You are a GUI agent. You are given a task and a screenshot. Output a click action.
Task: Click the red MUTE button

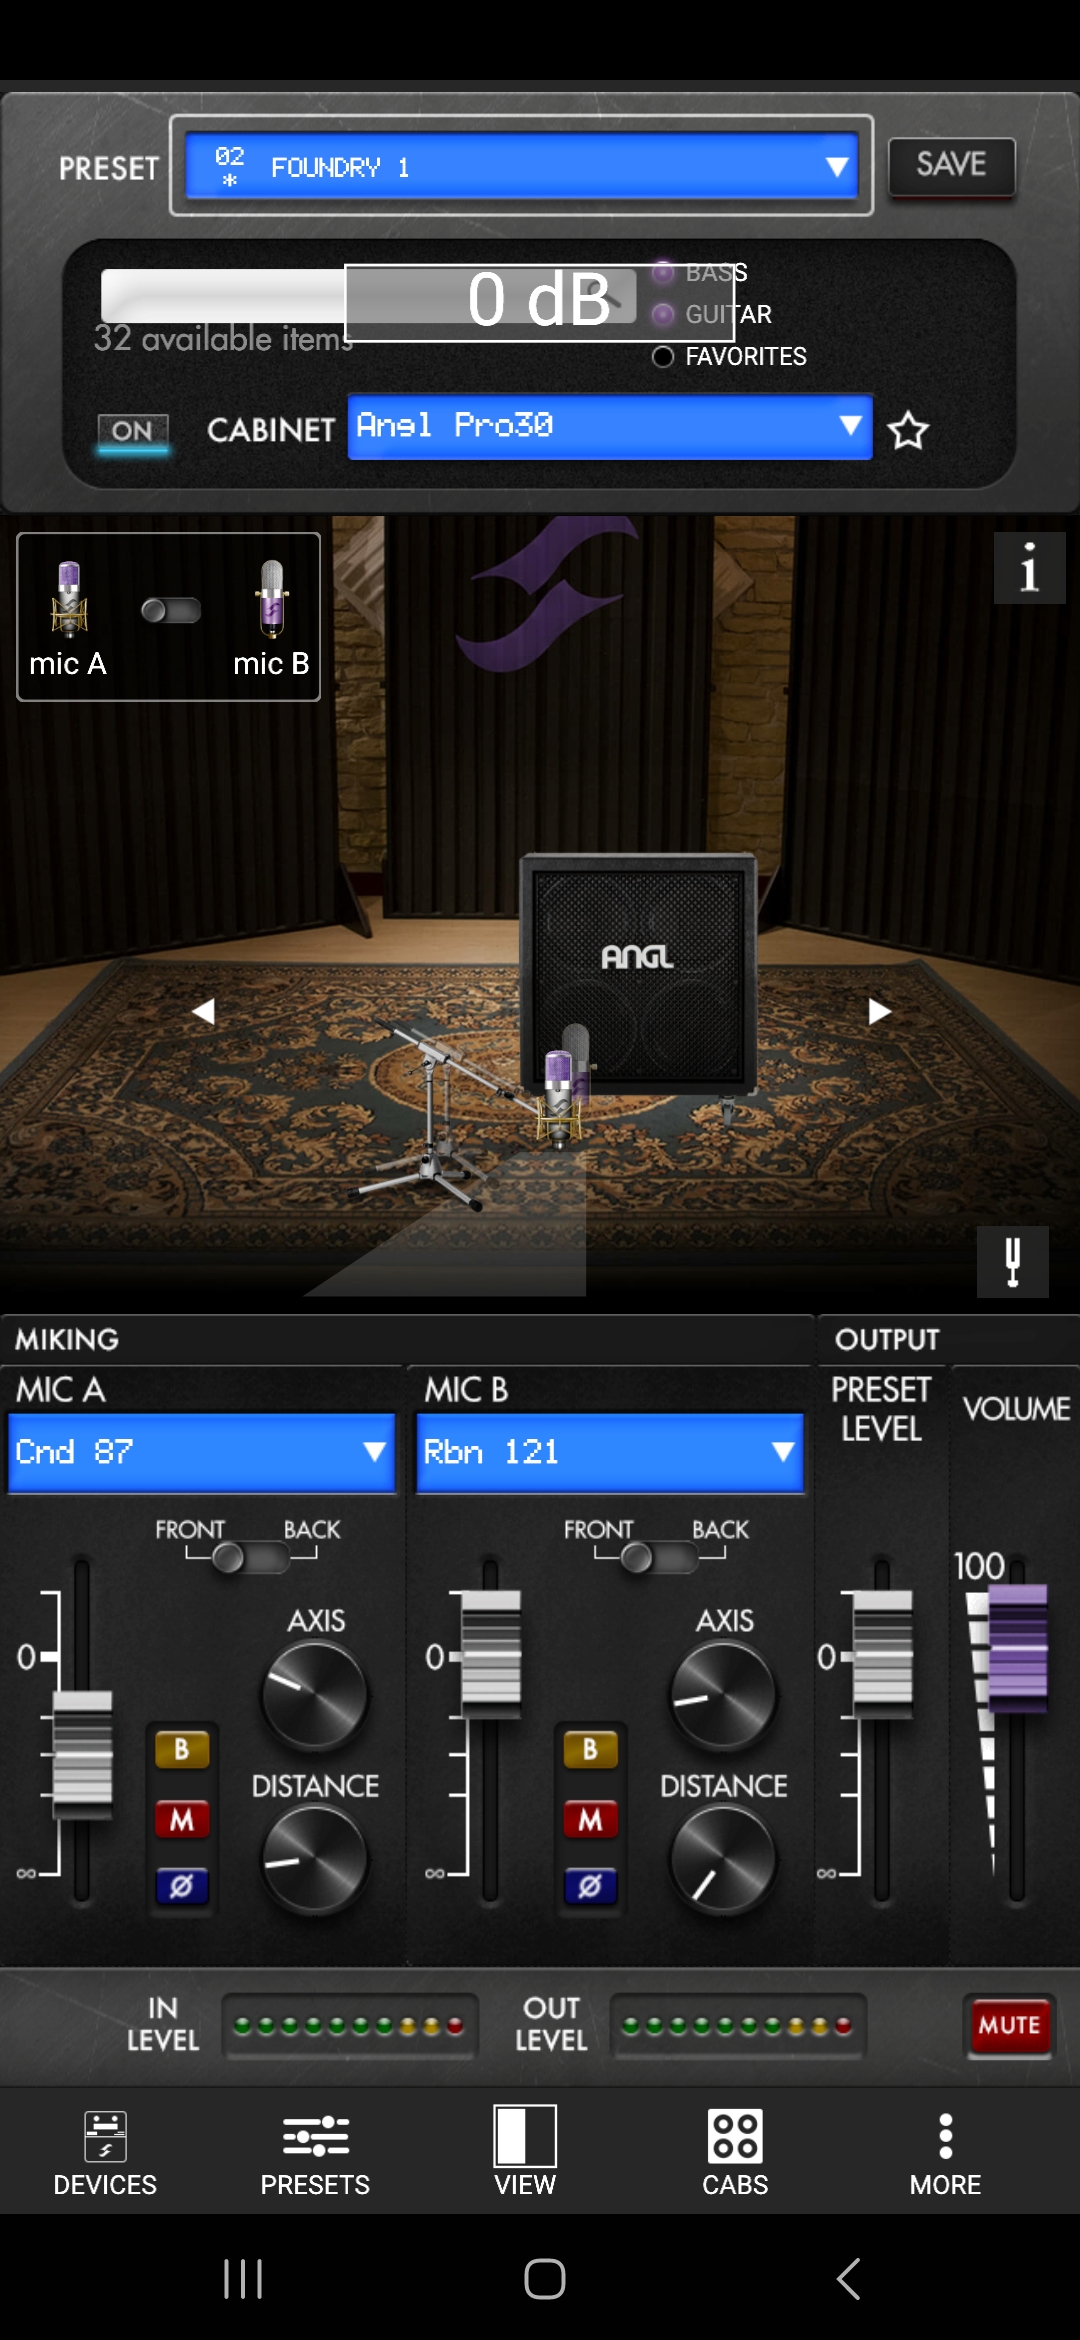coord(1009,2025)
